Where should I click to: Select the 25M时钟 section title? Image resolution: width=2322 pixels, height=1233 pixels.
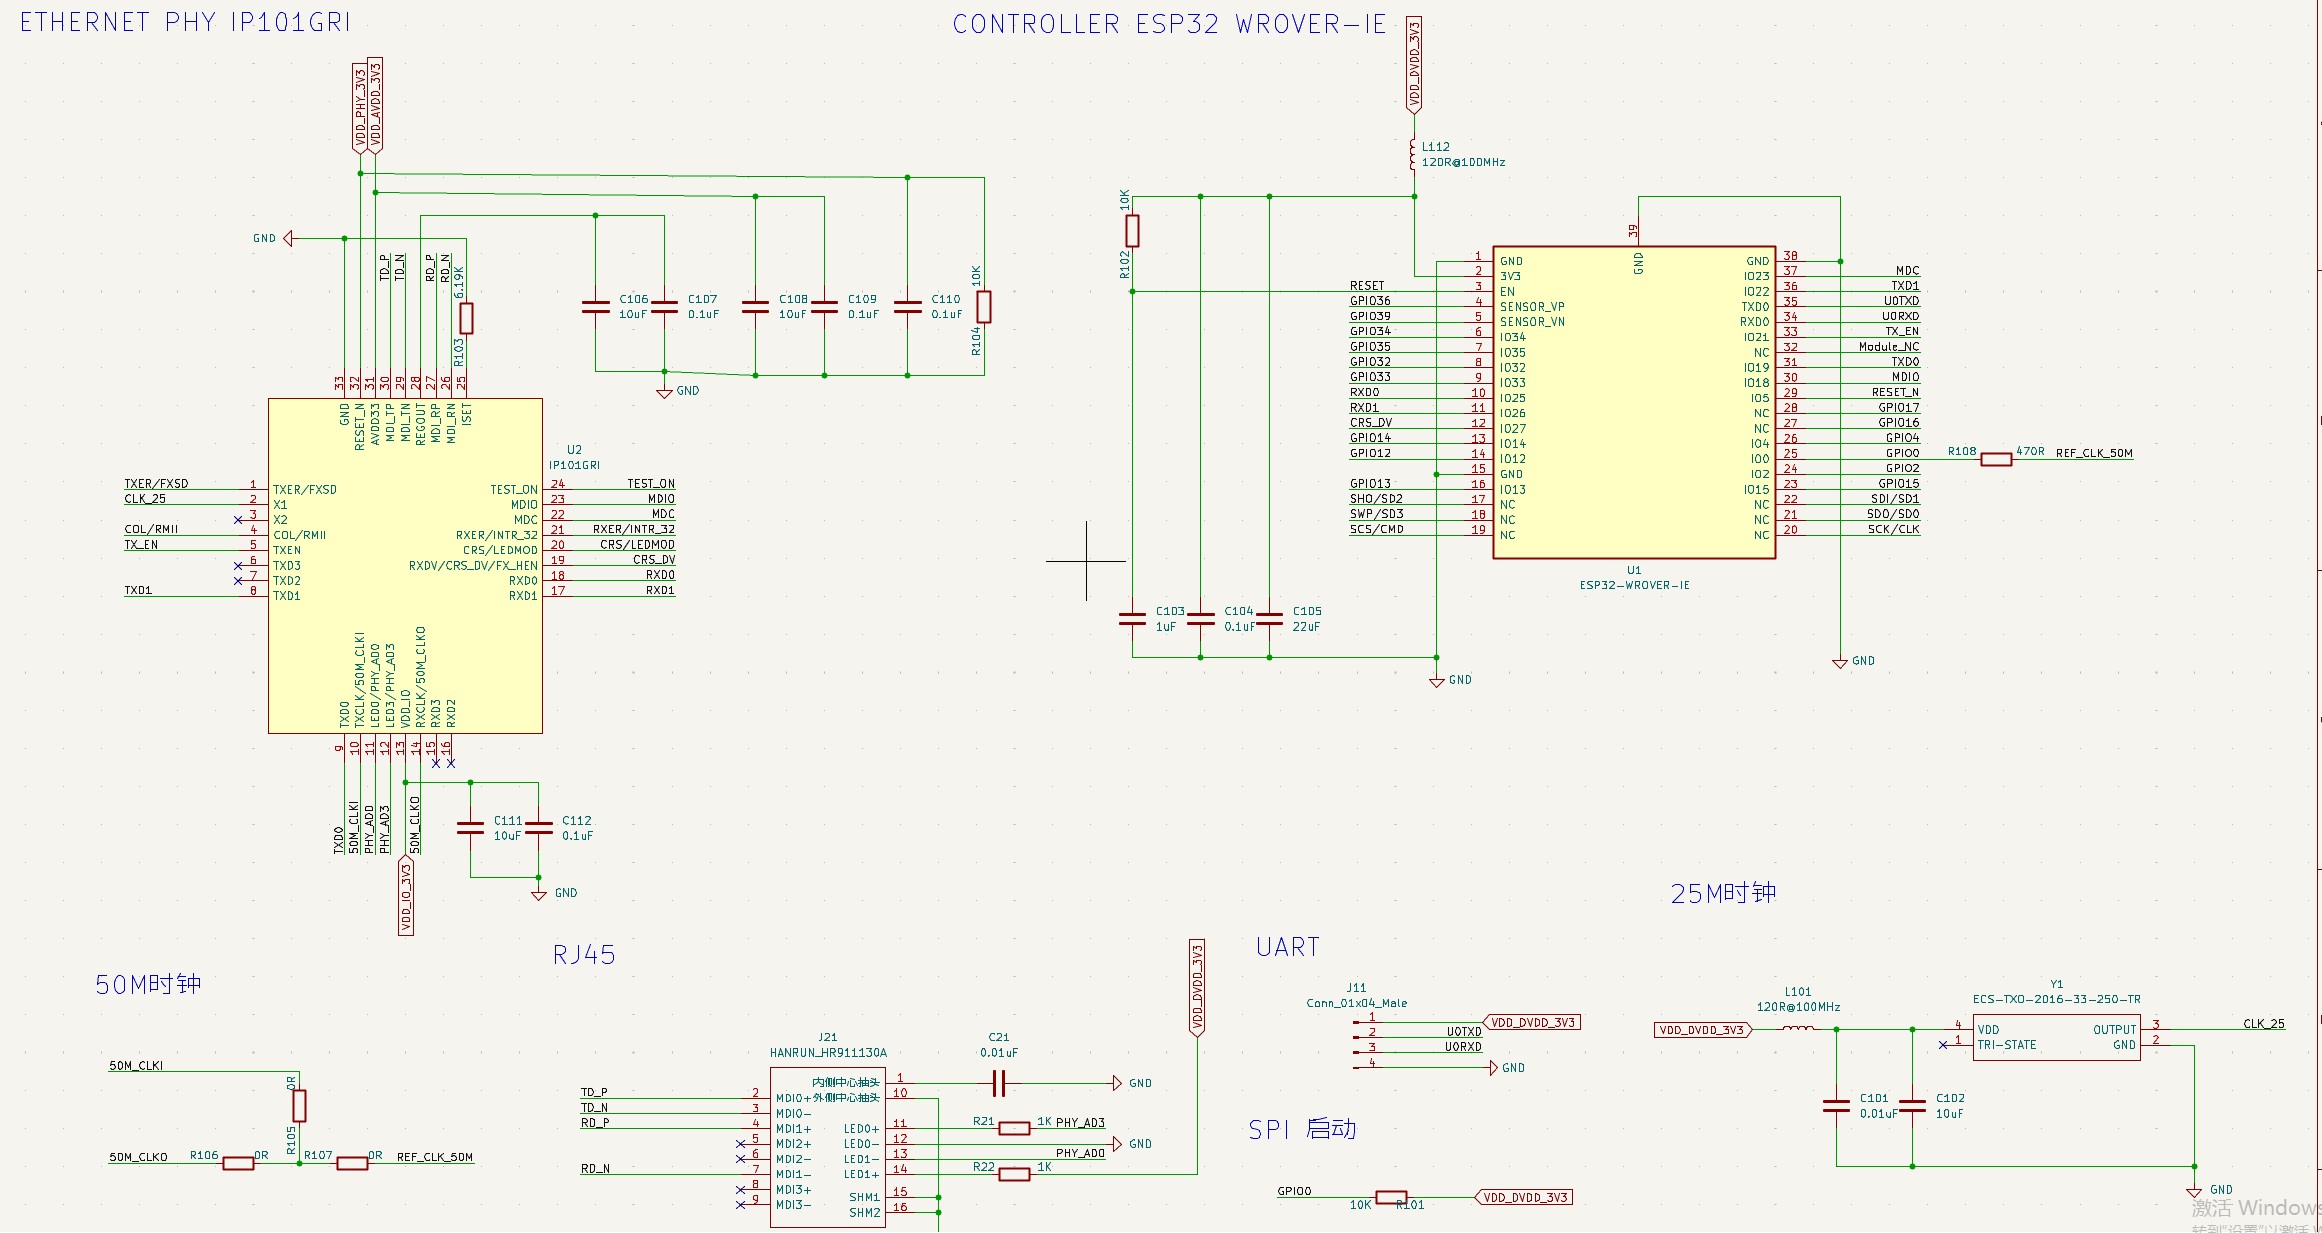tap(1723, 893)
